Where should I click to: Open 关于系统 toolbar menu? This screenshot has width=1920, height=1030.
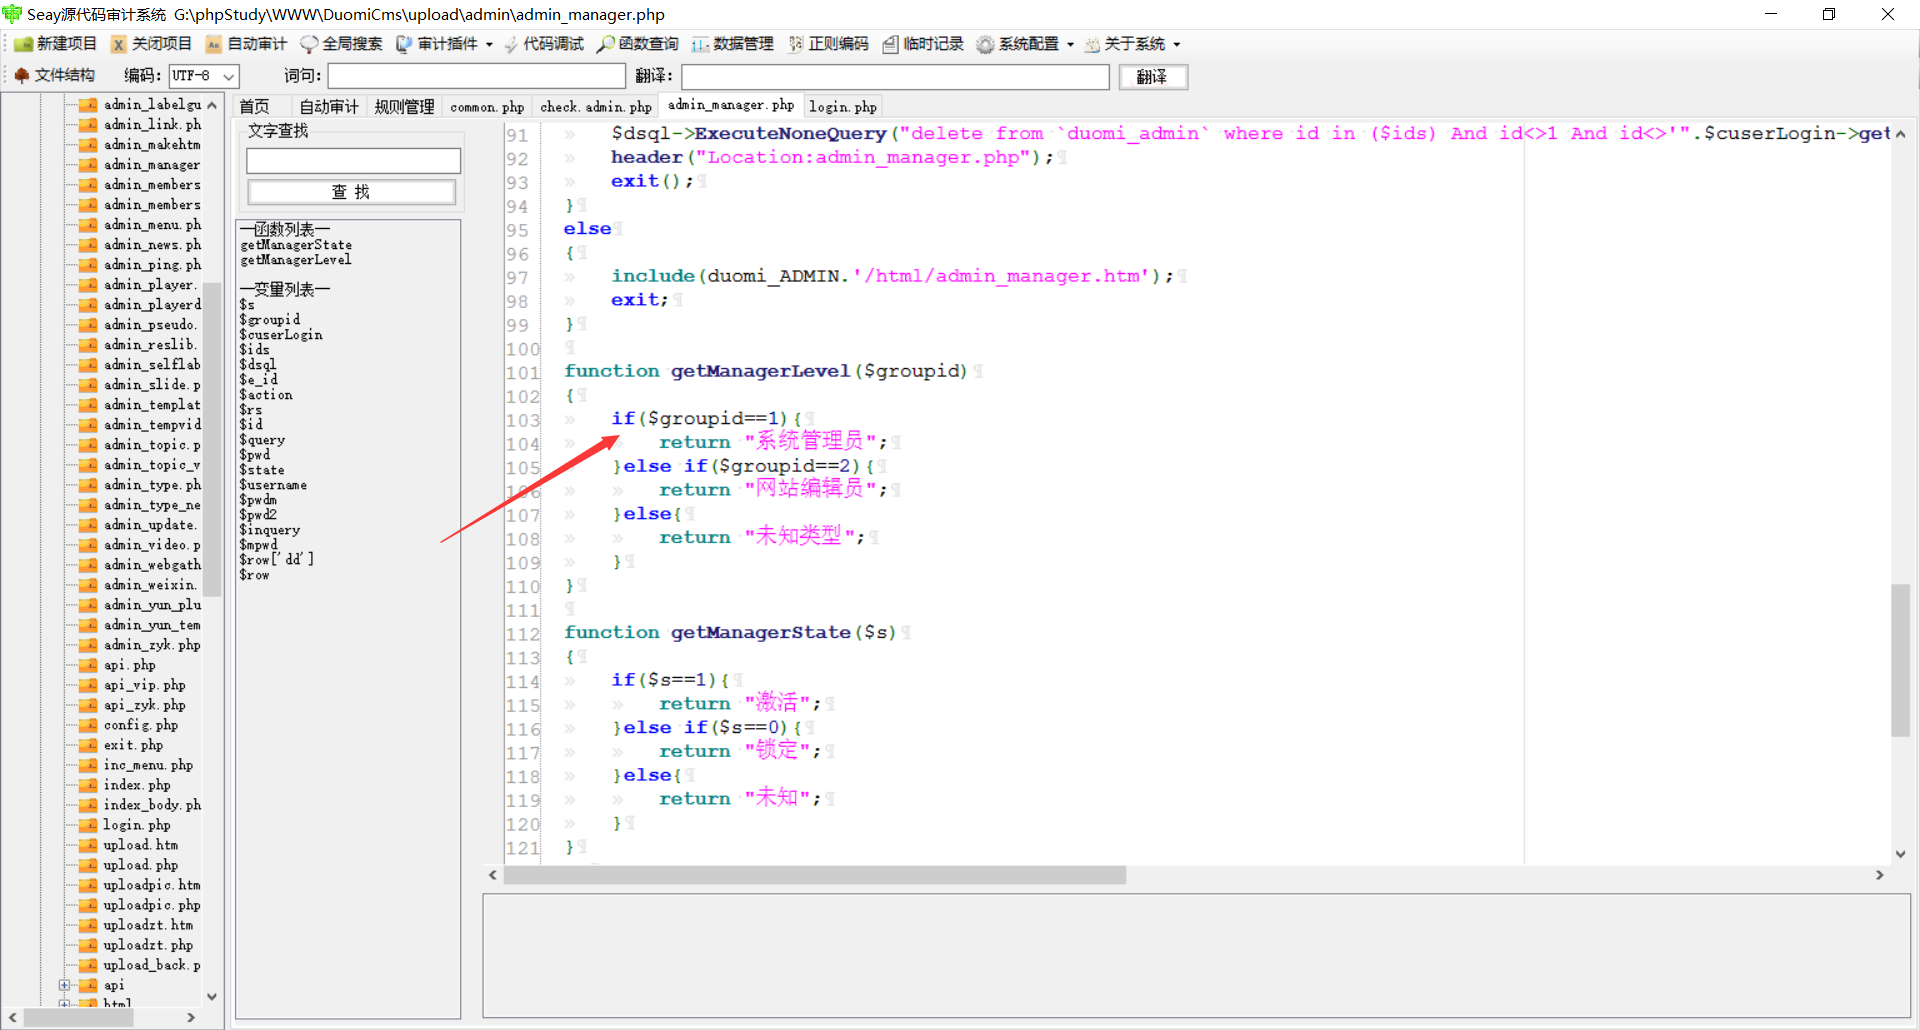[1133, 44]
